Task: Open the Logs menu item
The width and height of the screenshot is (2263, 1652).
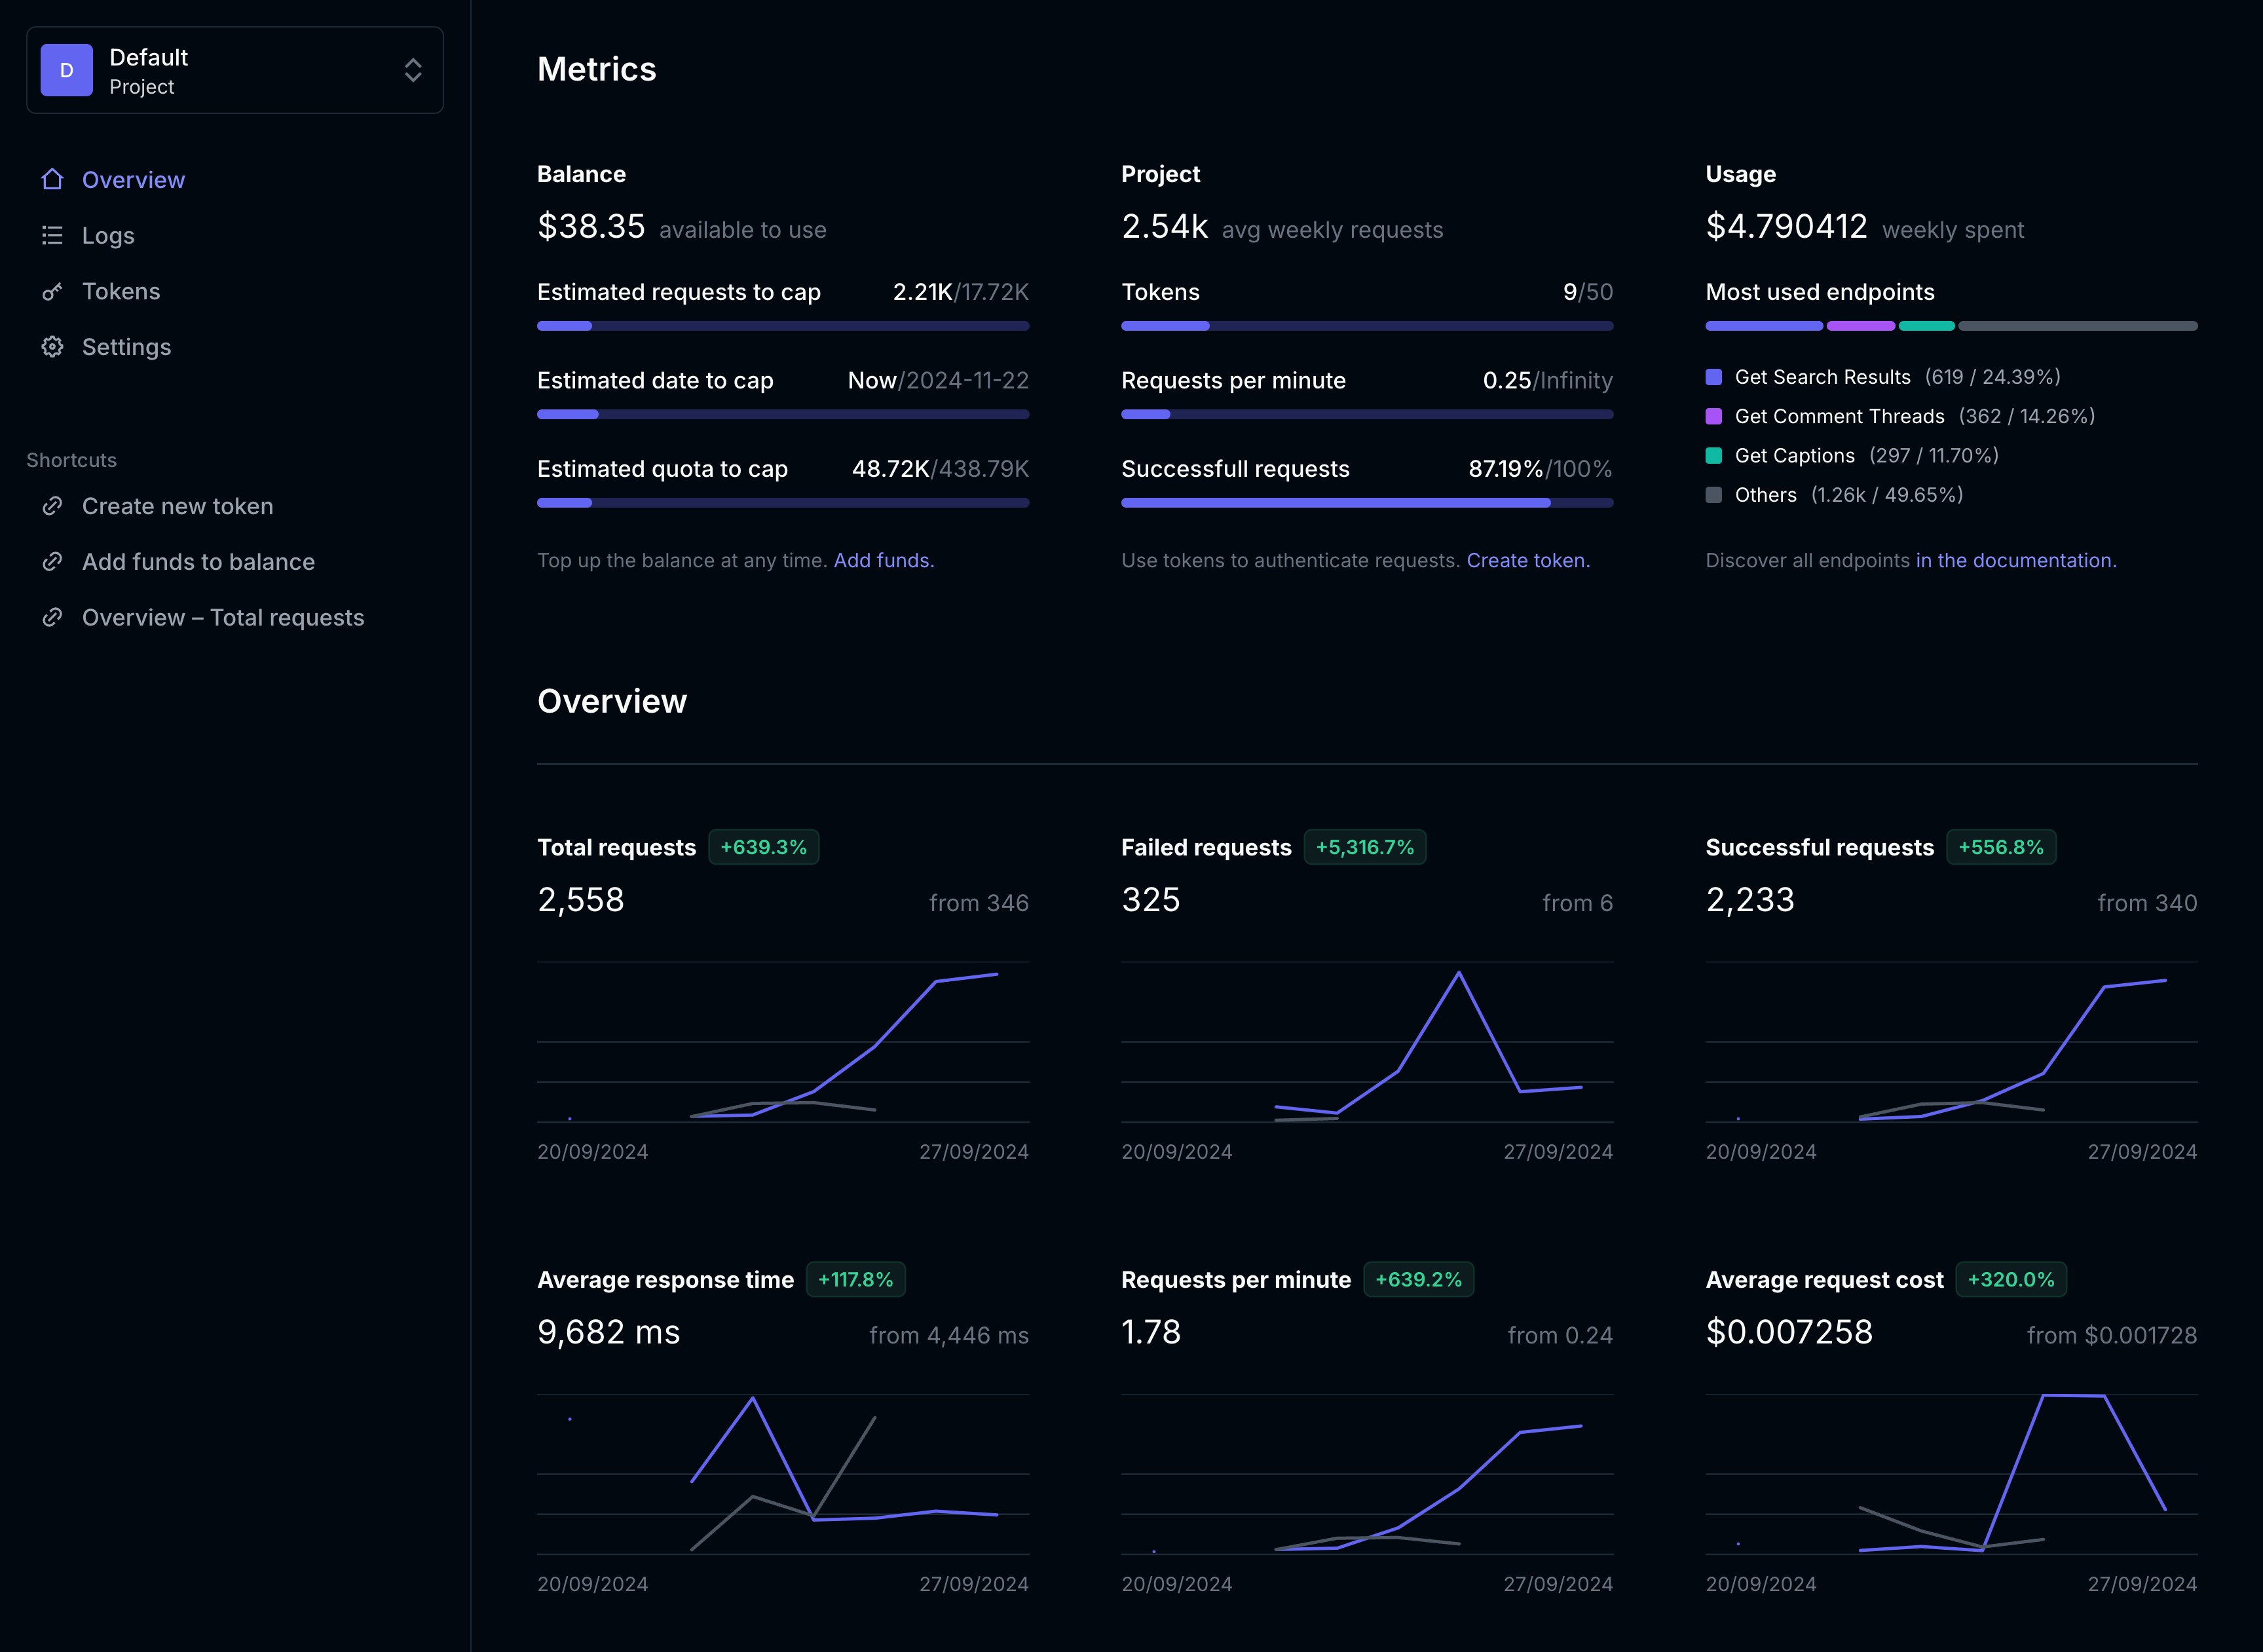Action: [108, 236]
